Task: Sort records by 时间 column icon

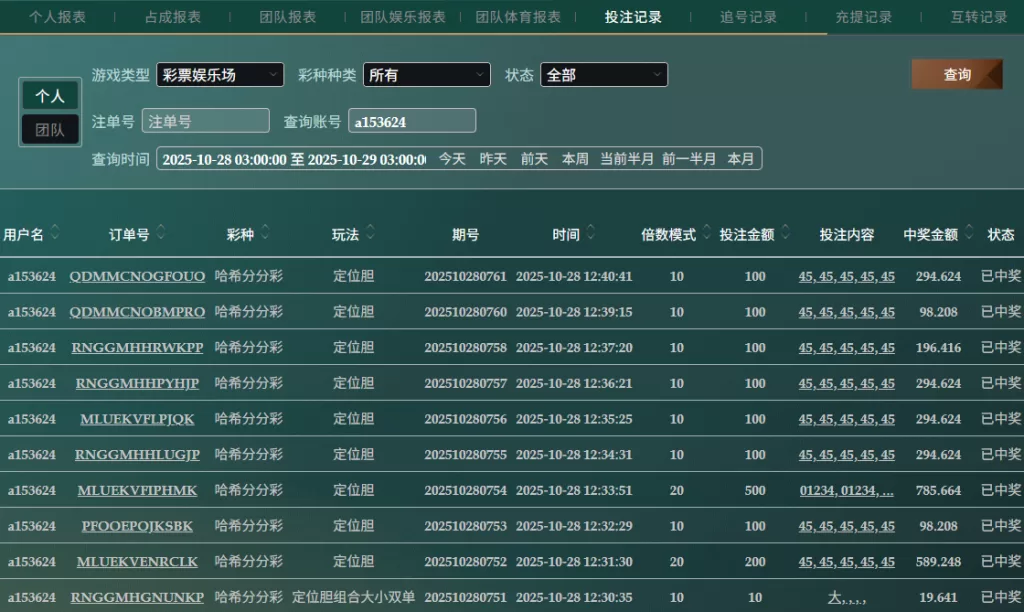Action: [x=590, y=233]
